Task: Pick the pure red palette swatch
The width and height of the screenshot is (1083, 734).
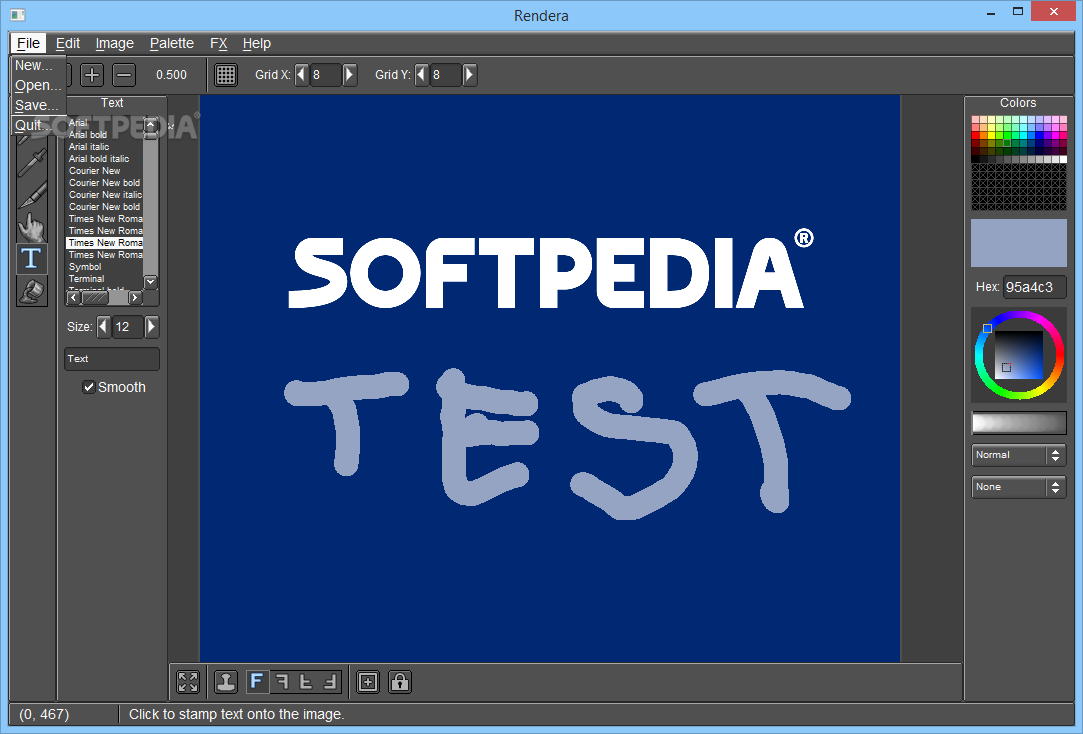Action: pyautogui.click(x=975, y=136)
